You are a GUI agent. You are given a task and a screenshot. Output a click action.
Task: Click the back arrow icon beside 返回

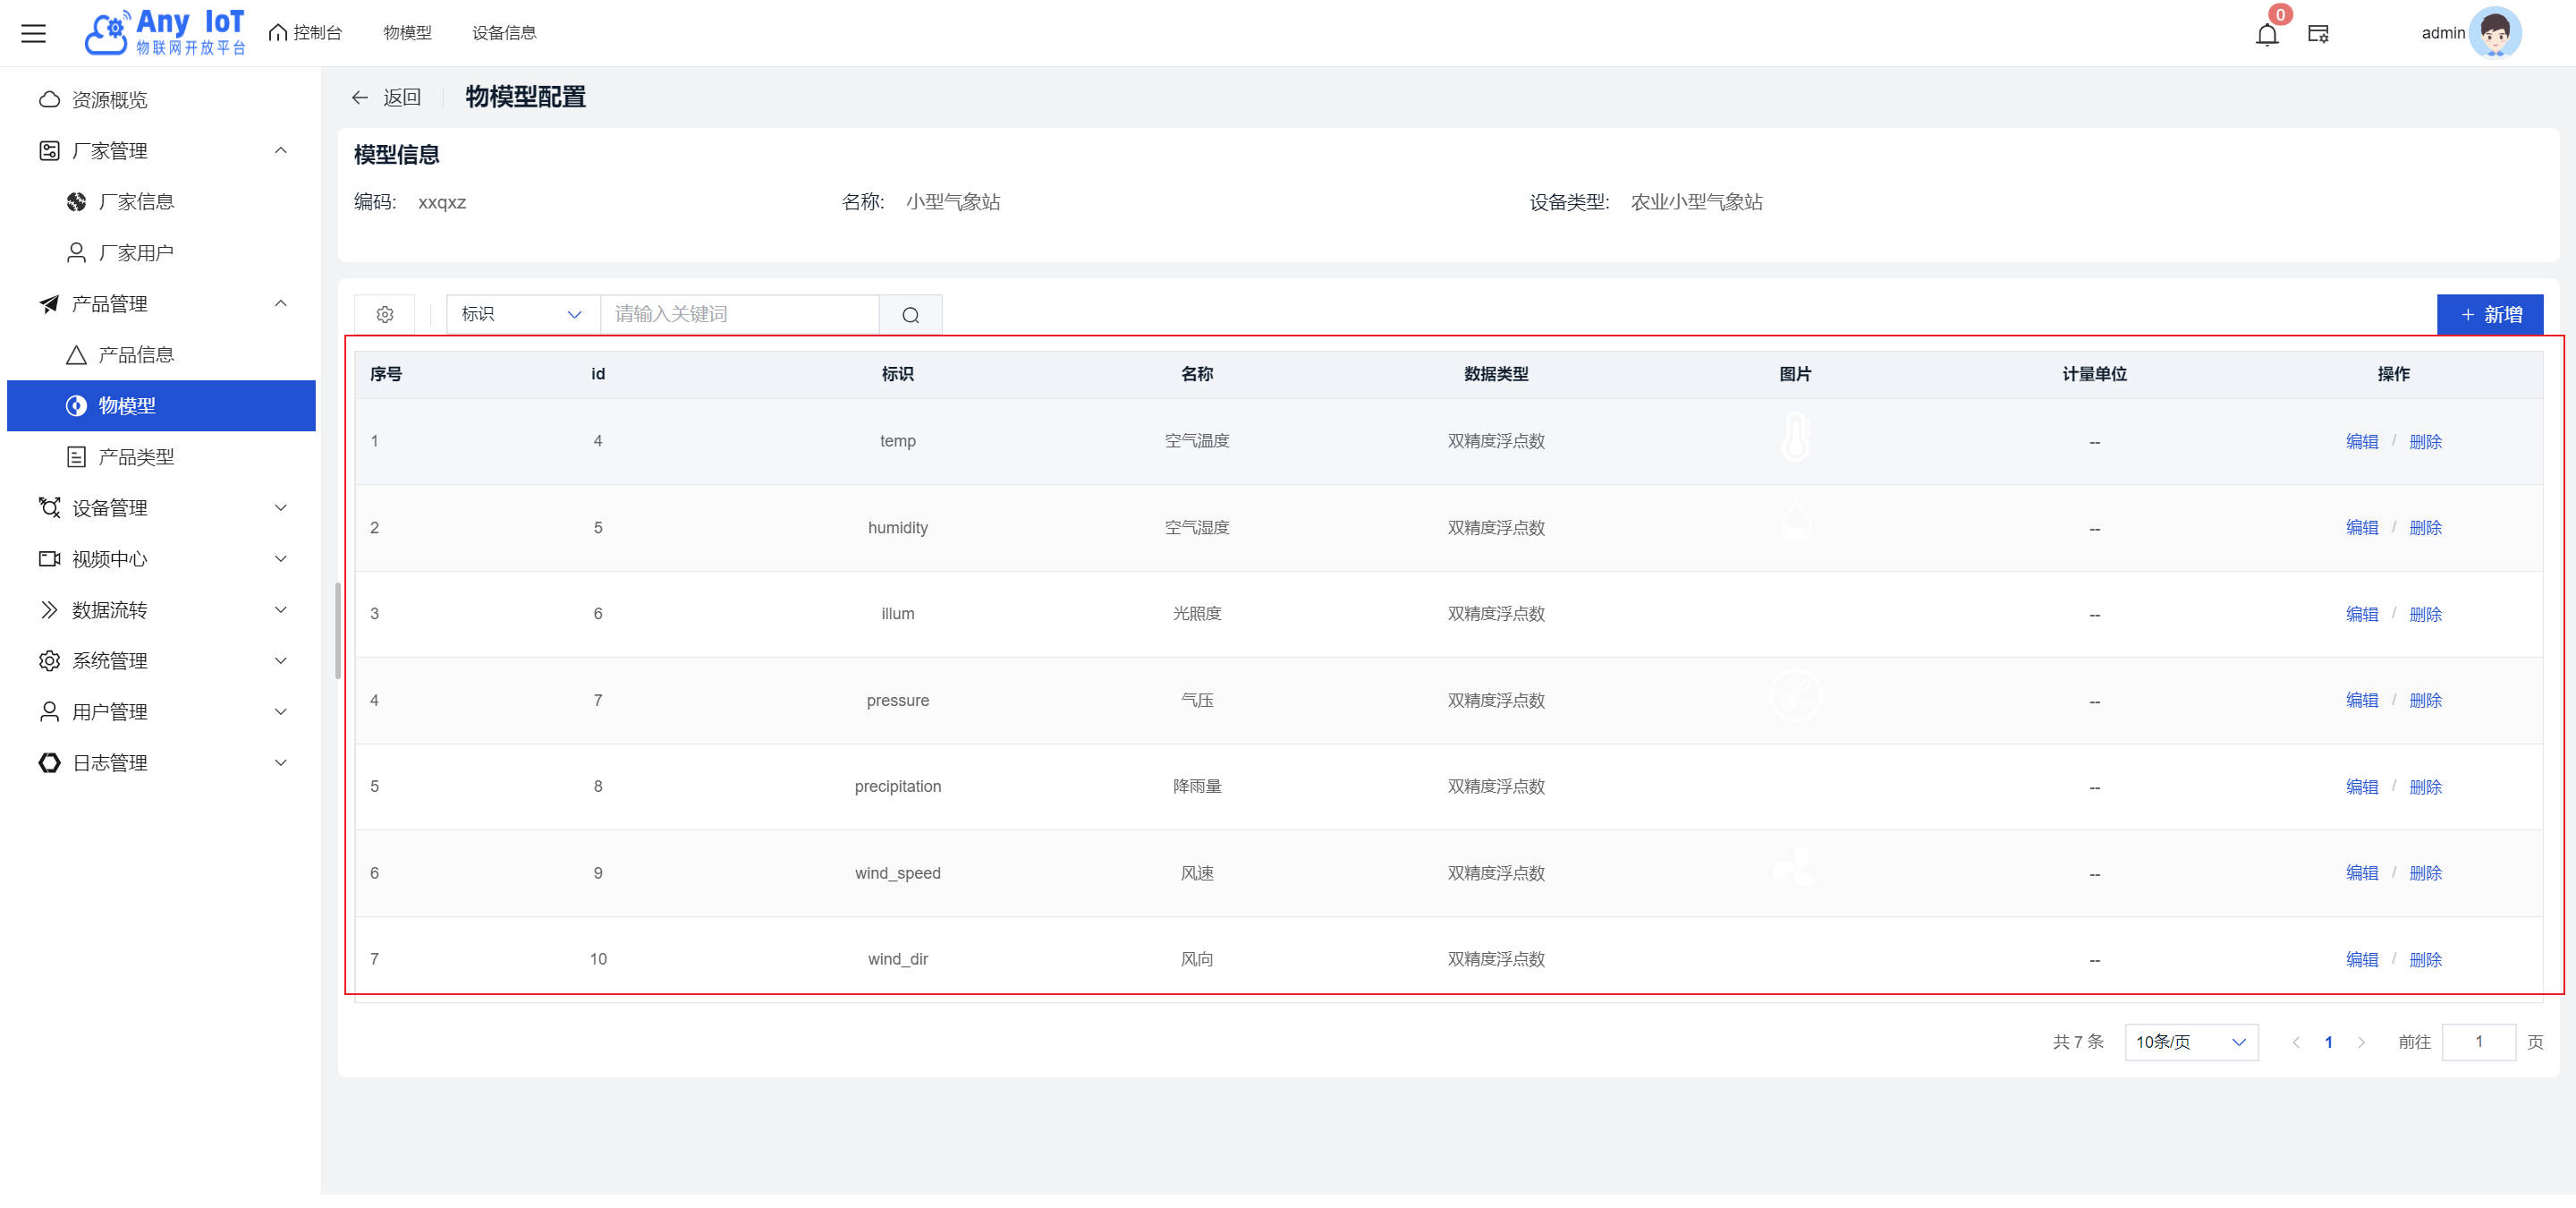[360, 97]
